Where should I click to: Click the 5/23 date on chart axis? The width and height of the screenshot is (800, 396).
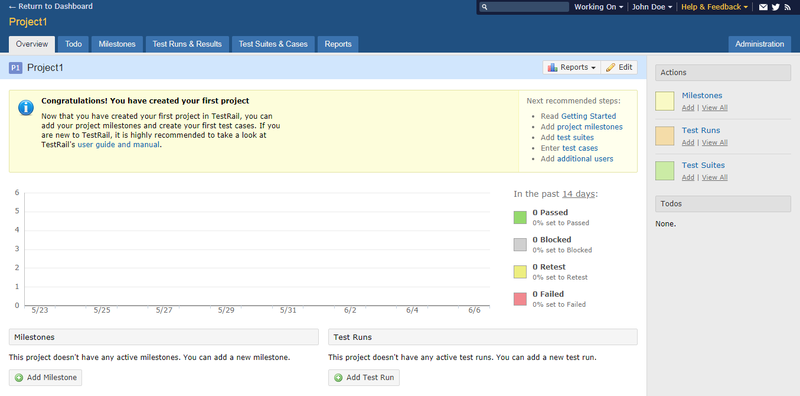pyautogui.click(x=39, y=310)
